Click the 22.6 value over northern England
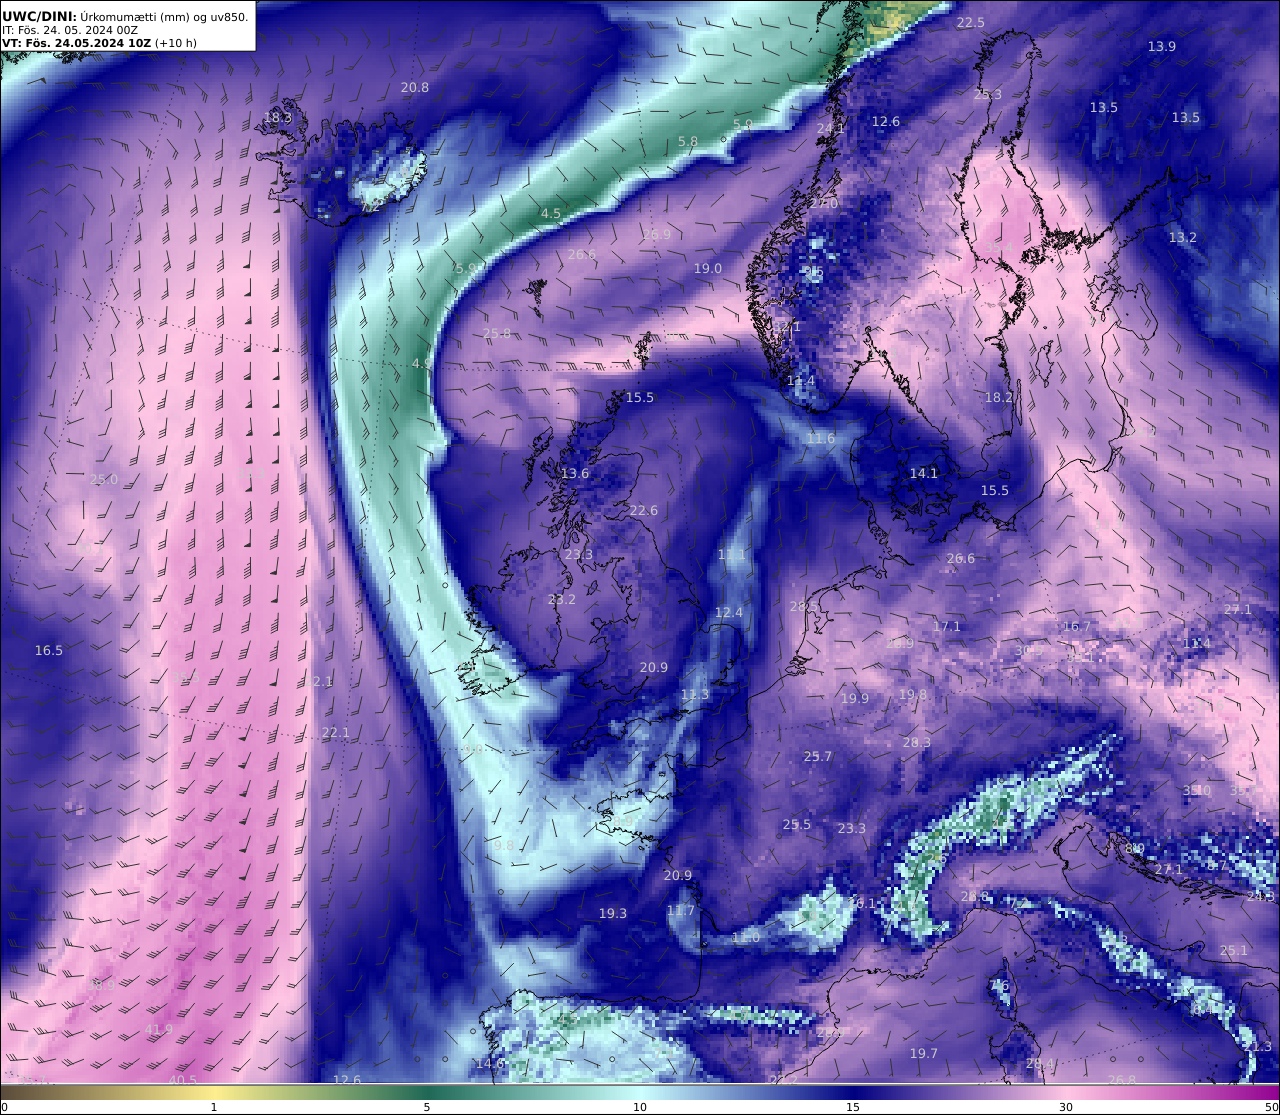 644,511
